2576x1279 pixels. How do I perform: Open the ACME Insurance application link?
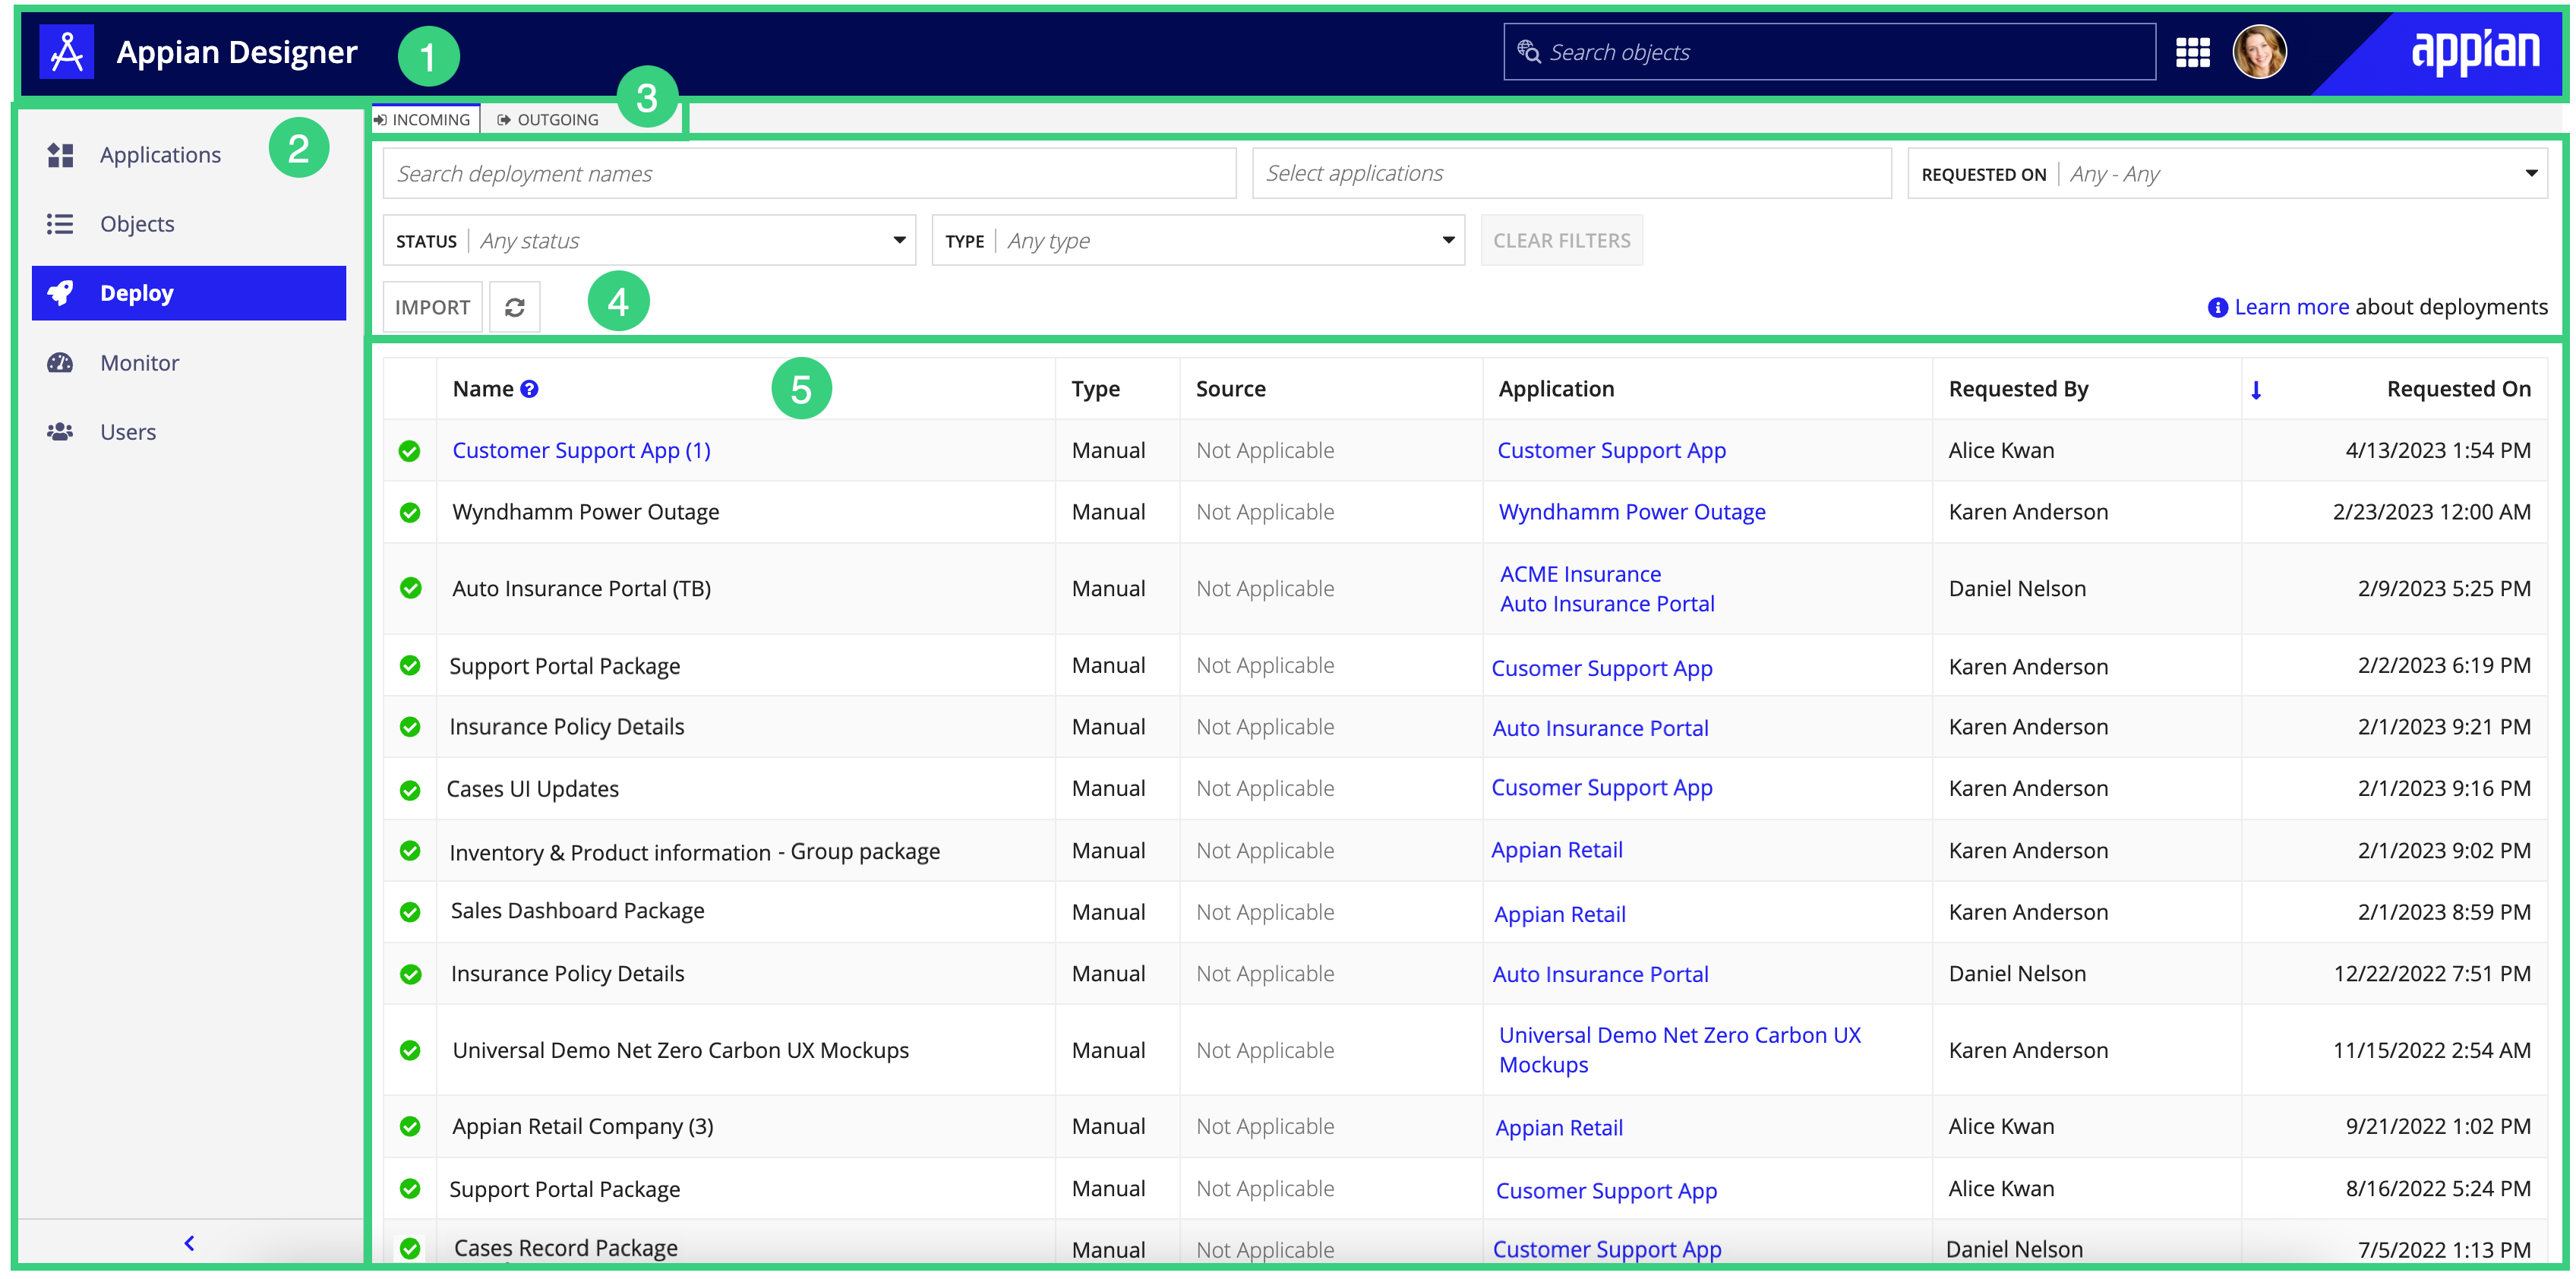coord(1580,574)
